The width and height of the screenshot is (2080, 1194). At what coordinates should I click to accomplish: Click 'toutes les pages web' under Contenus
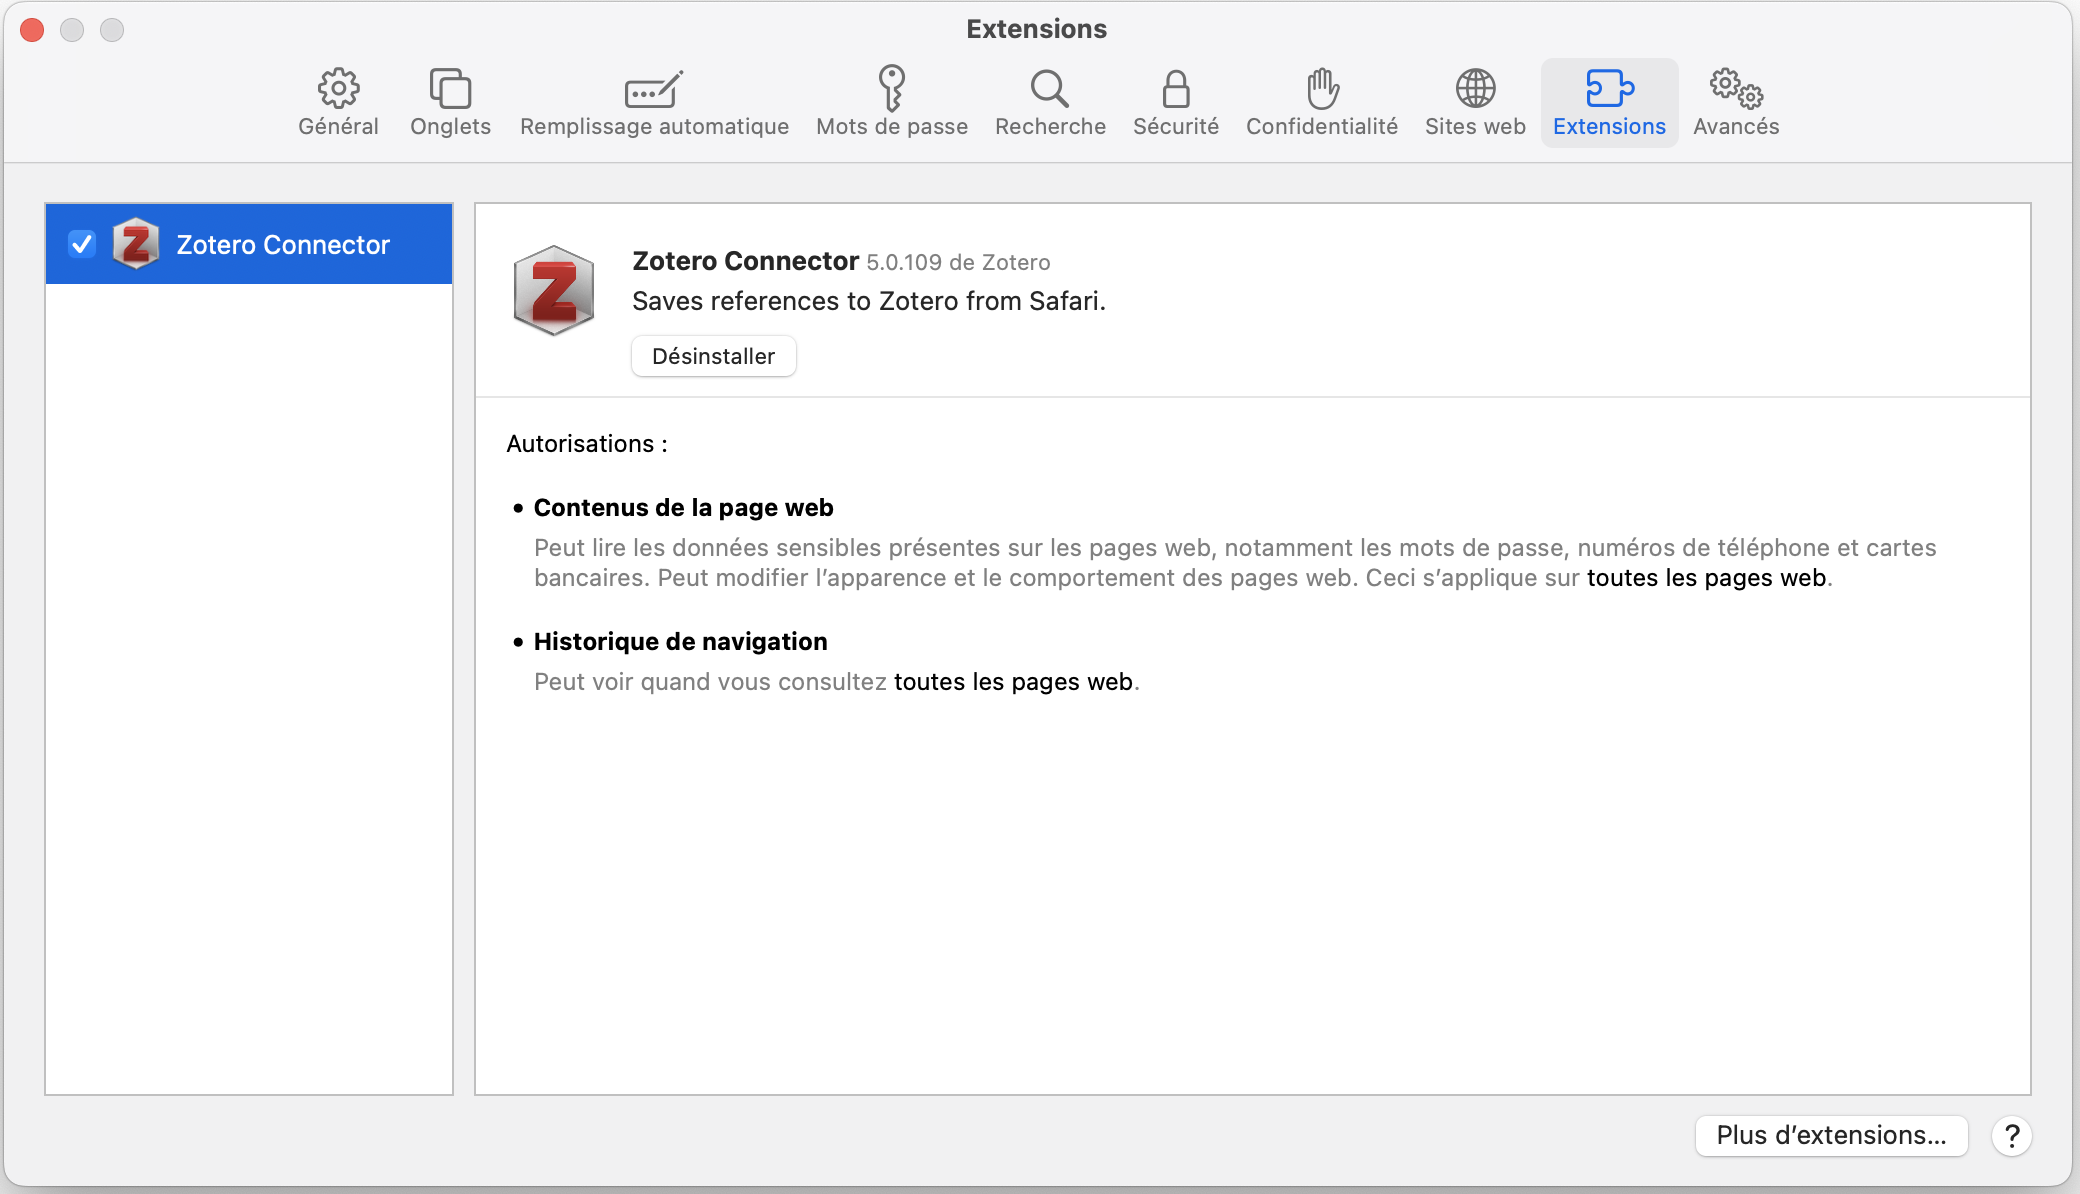click(x=1706, y=578)
